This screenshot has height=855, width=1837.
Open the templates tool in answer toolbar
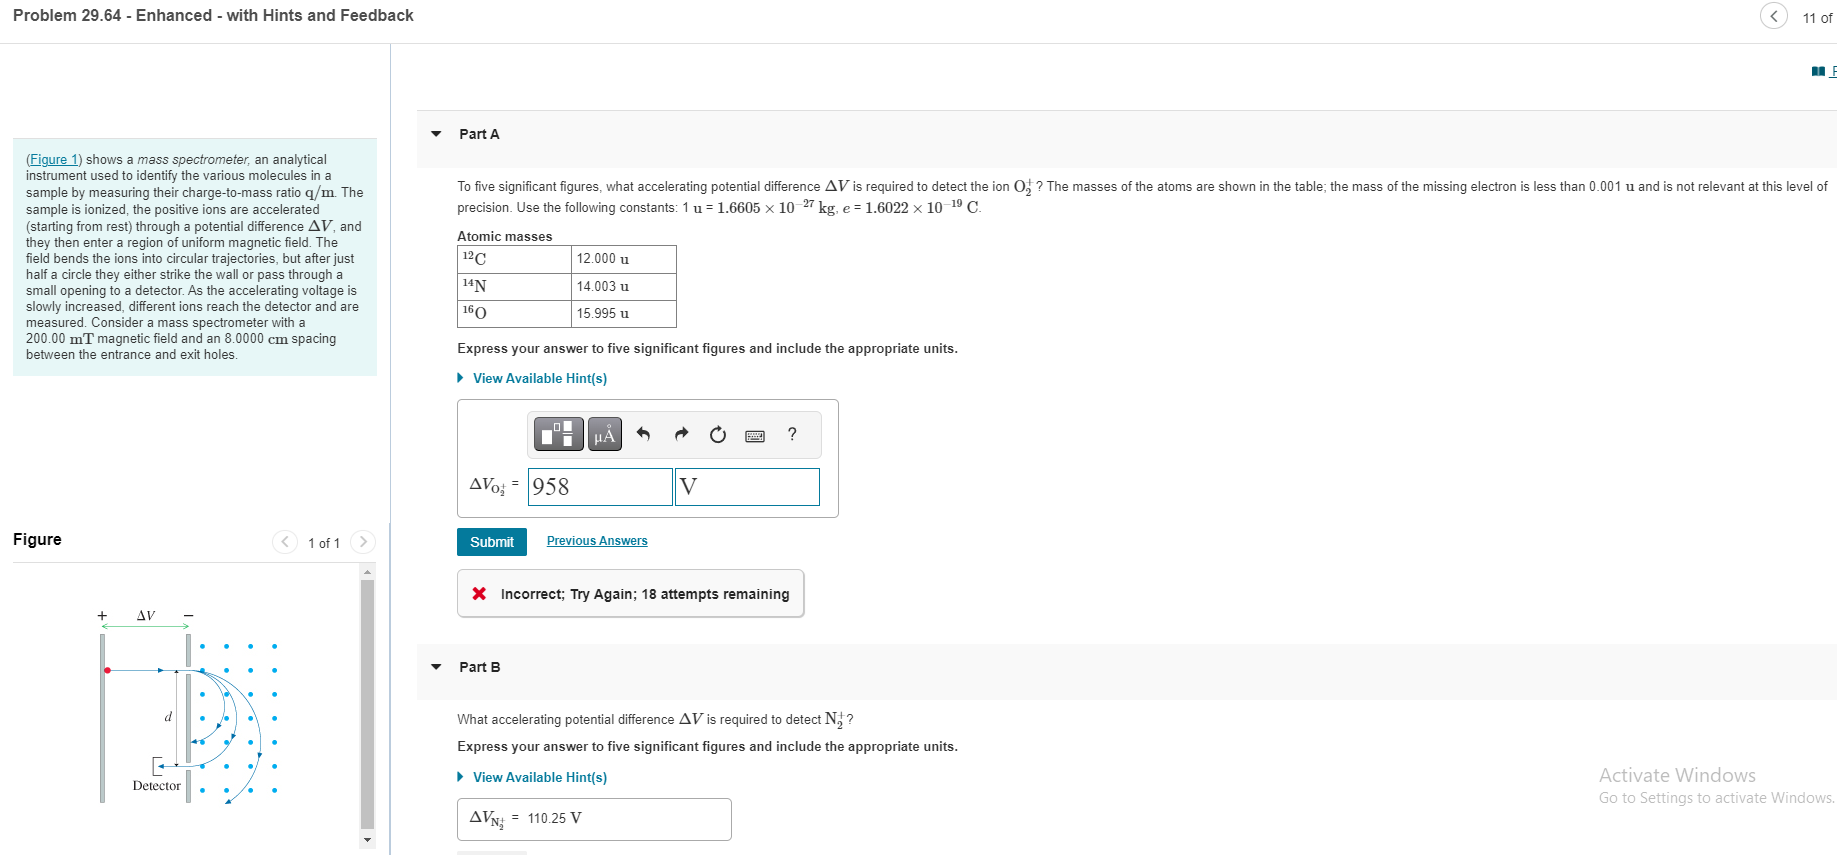tap(559, 434)
